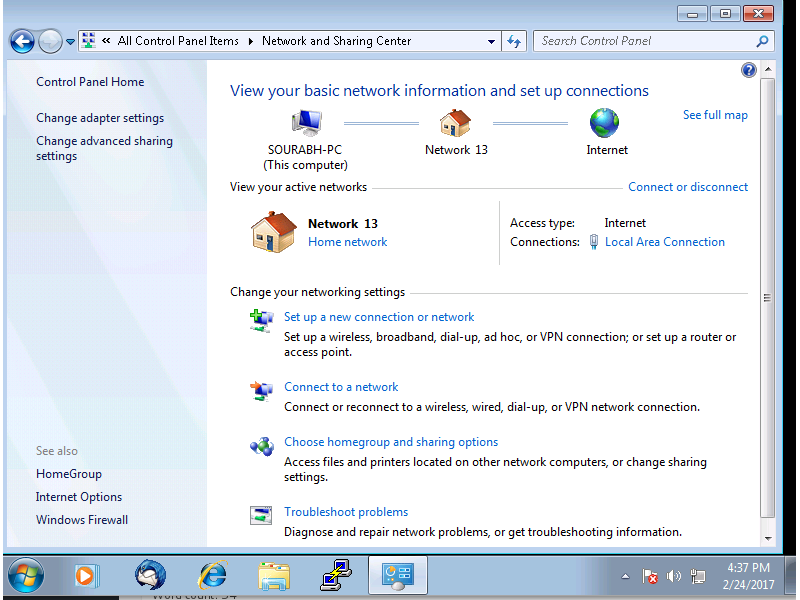
Task: Select All Control Panel Items breadcrumb
Action: [178, 41]
